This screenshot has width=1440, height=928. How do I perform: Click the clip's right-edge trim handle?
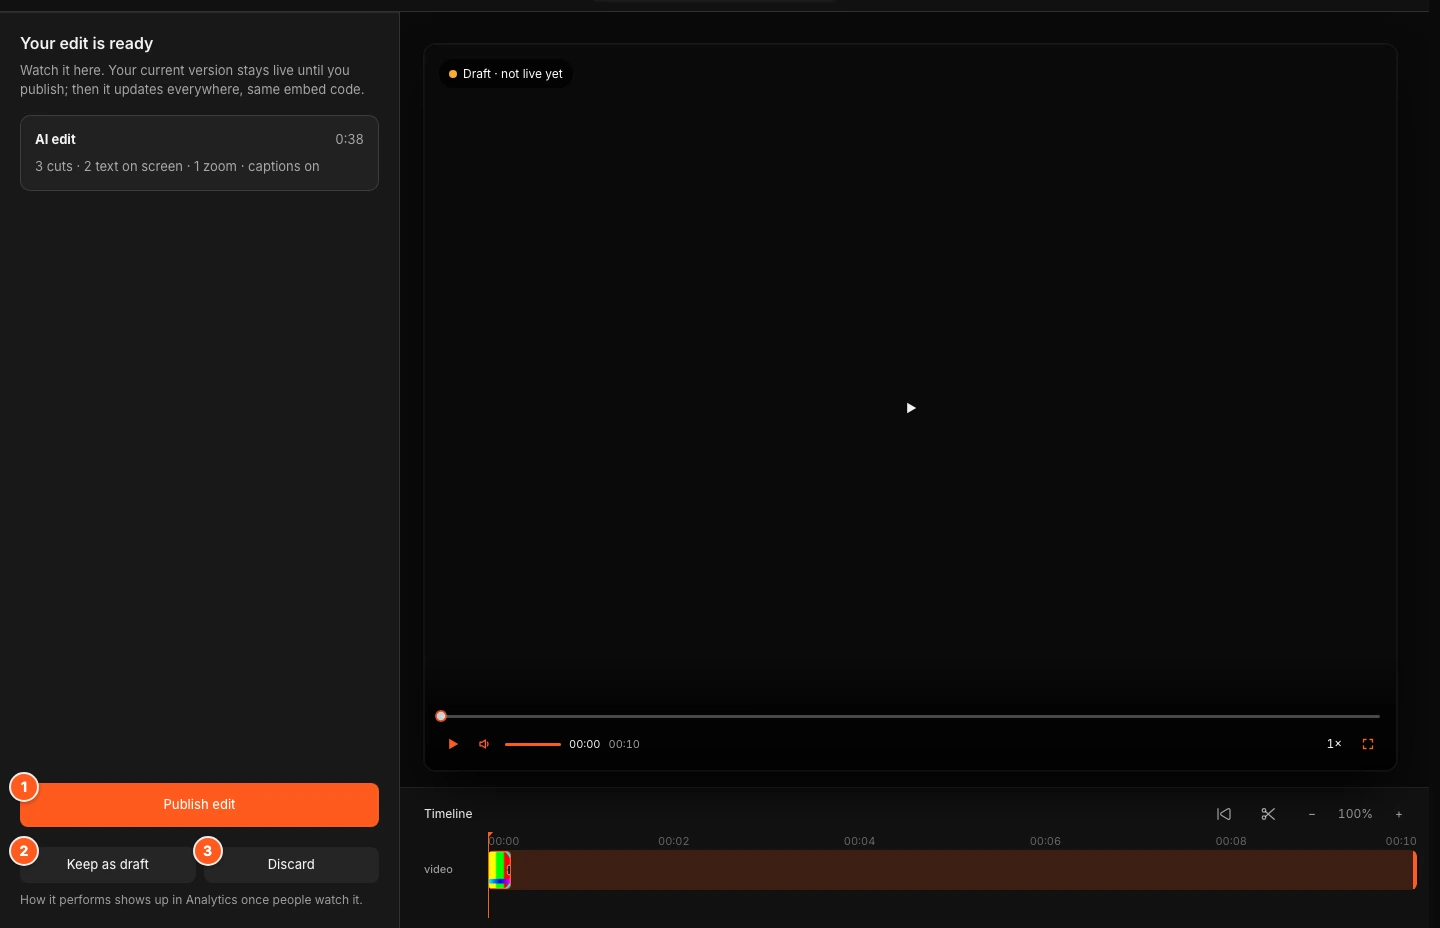[x=1414, y=870]
